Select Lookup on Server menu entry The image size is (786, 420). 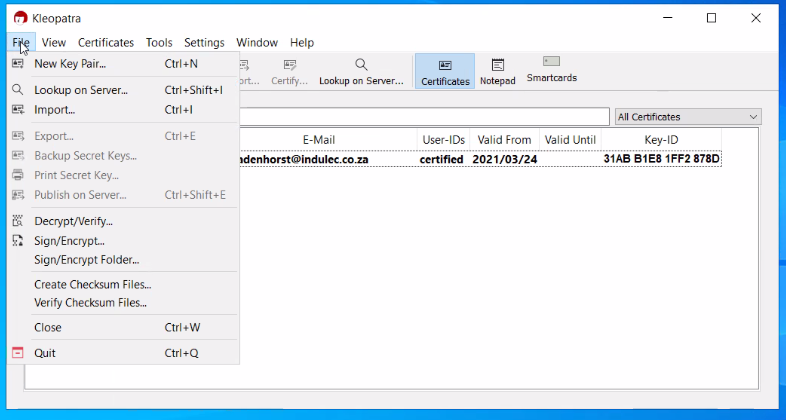click(x=124, y=90)
